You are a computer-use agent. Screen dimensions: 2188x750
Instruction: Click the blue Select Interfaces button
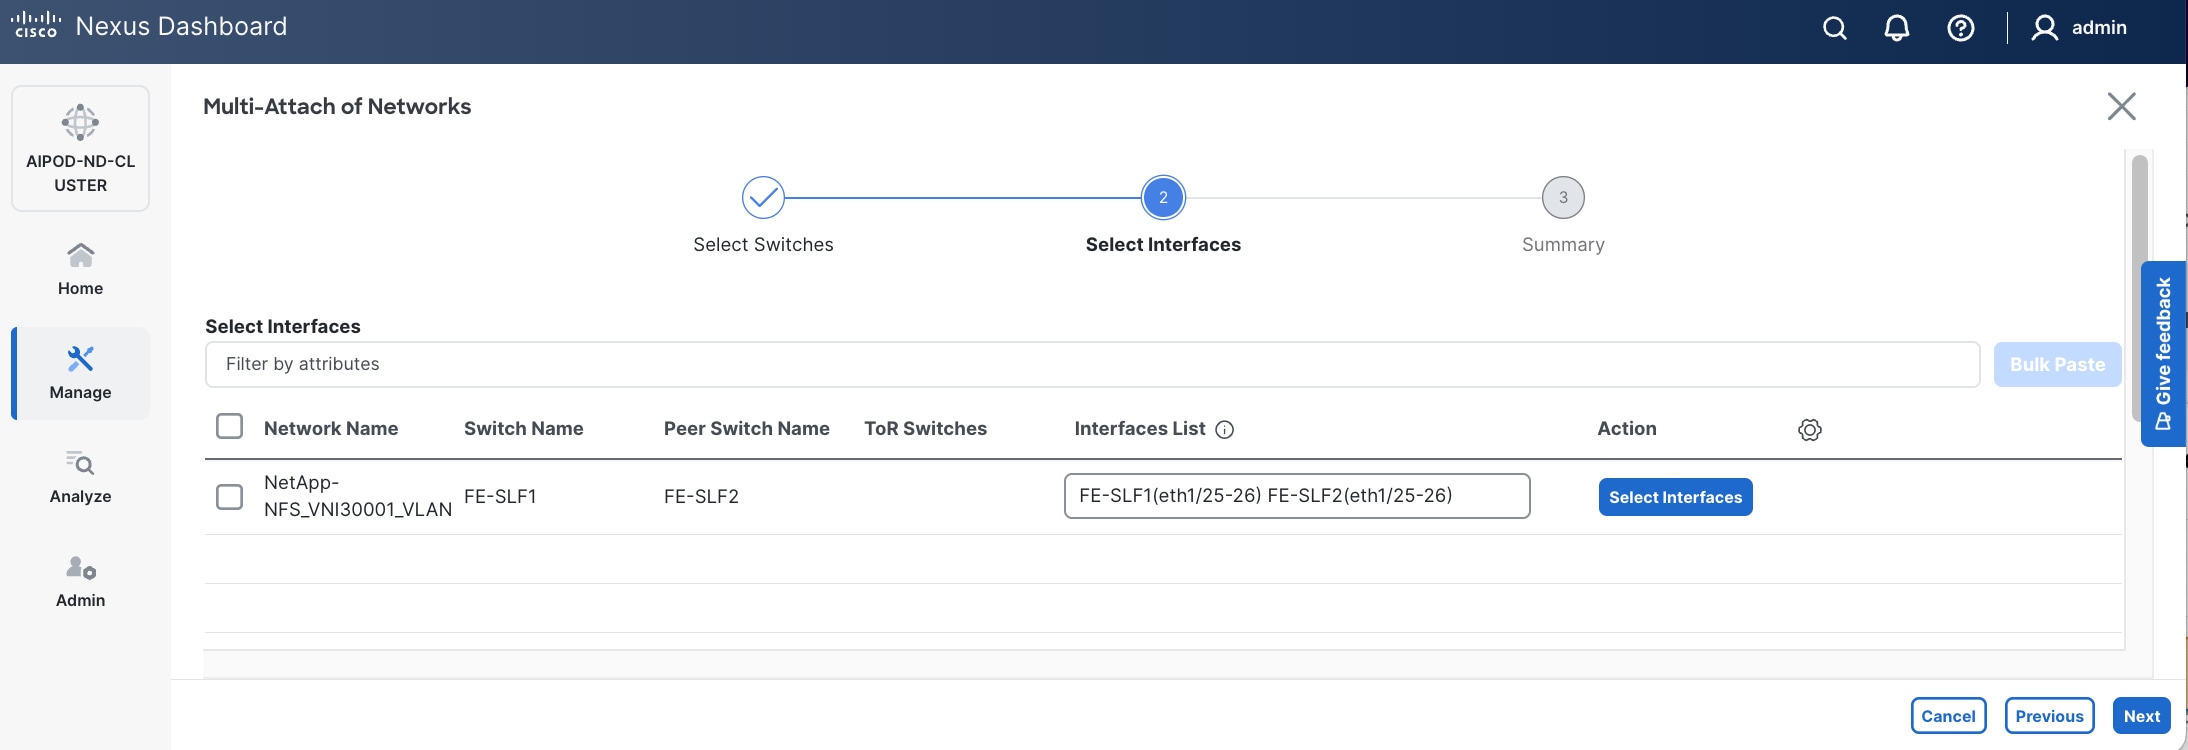point(1675,497)
